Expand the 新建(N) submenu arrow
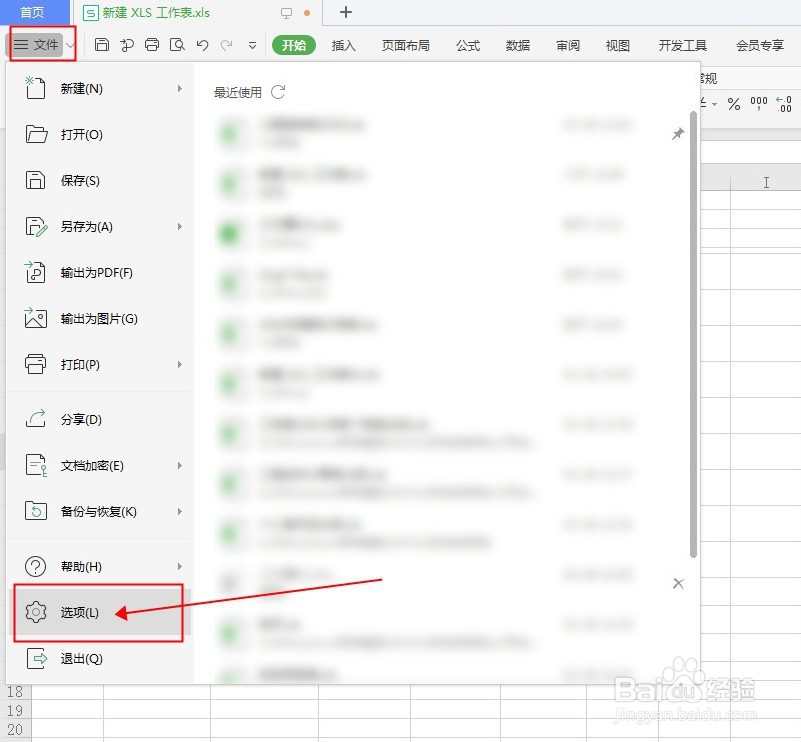 [179, 89]
